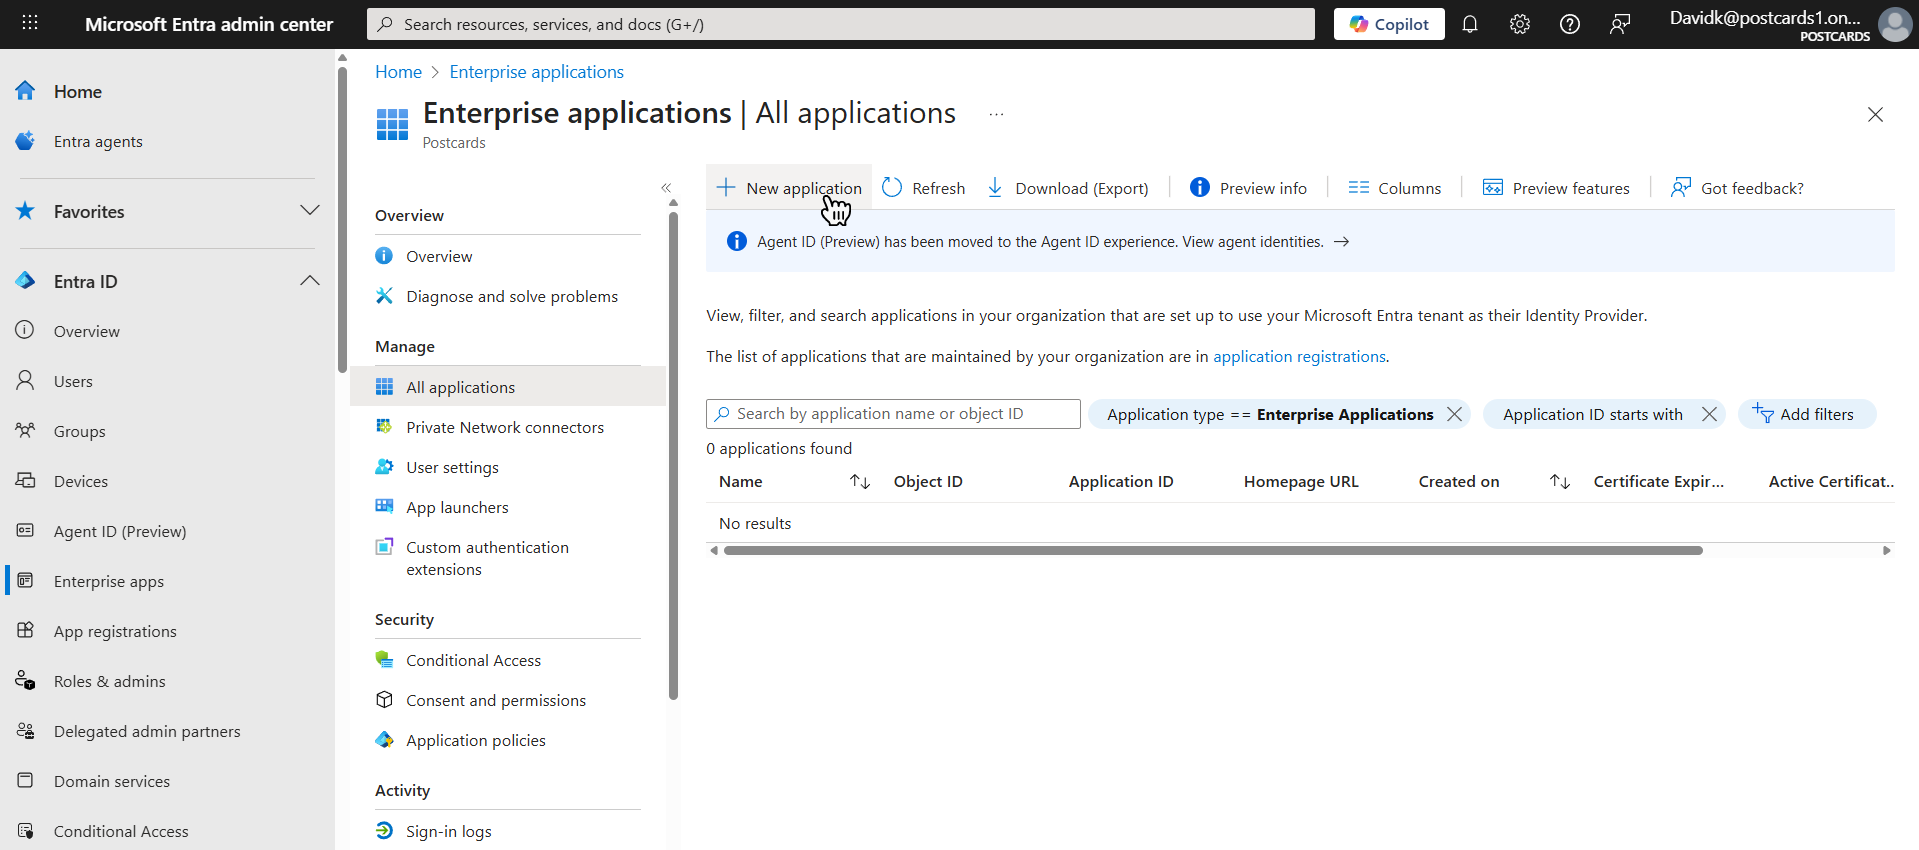The width and height of the screenshot is (1919, 850).
Task: Click the Home breadcrumb link
Action: tap(398, 72)
